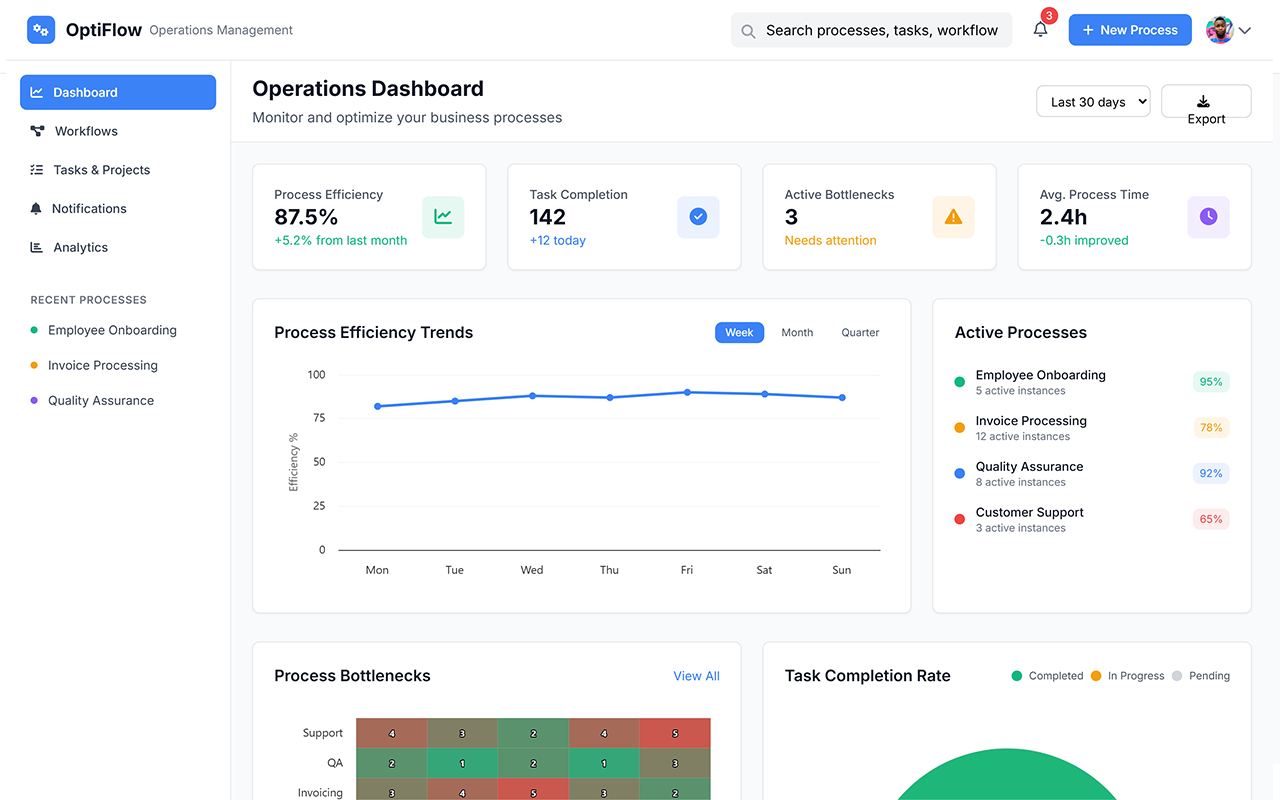Click the 95% badge
Viewport: 1280px width, 800px height.
click(1211, 382)
